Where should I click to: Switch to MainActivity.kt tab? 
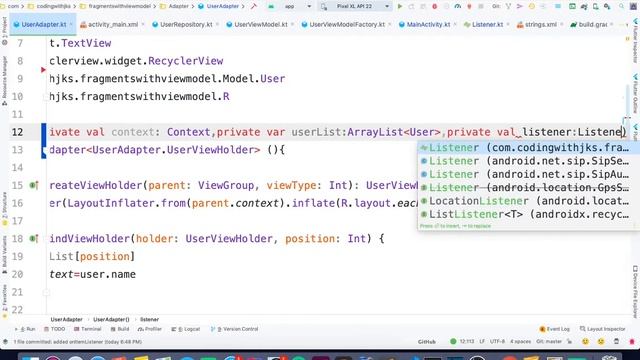(428, 24)
